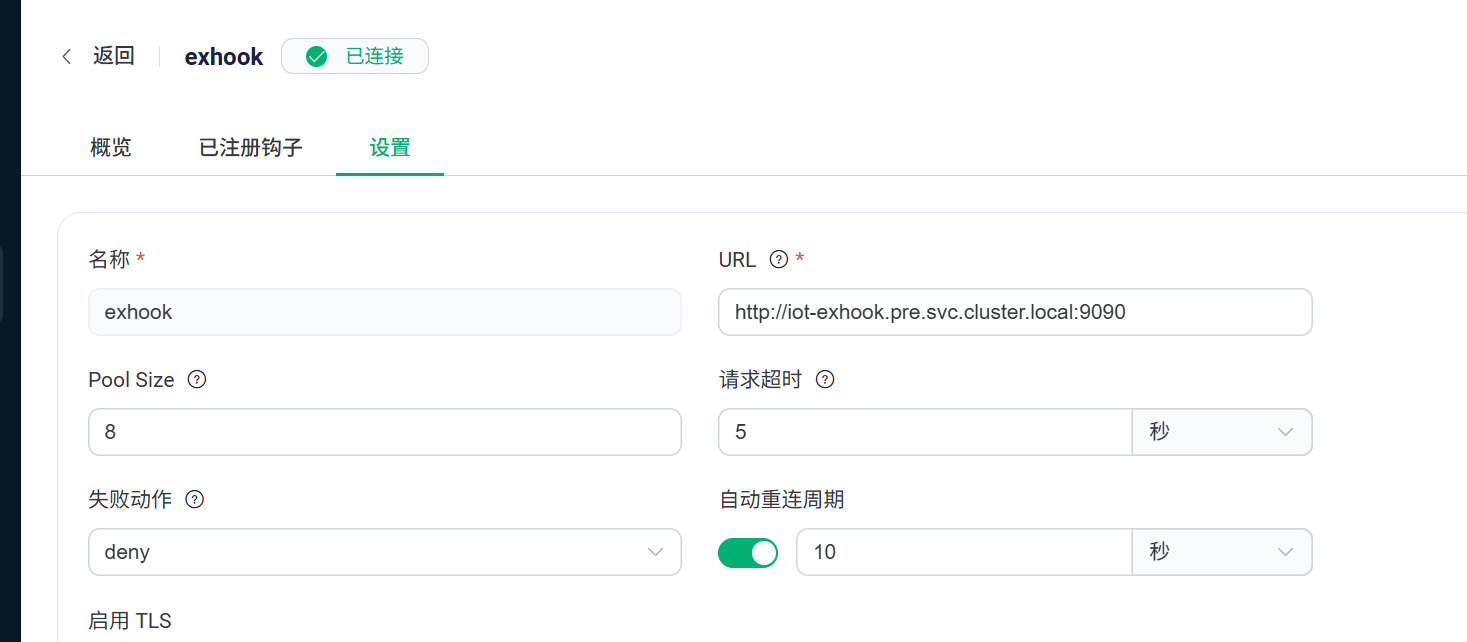Viewport: 1467px width, 642px height.
Task: Switch to the 概览 tab
Action: (x=111, y=148)
